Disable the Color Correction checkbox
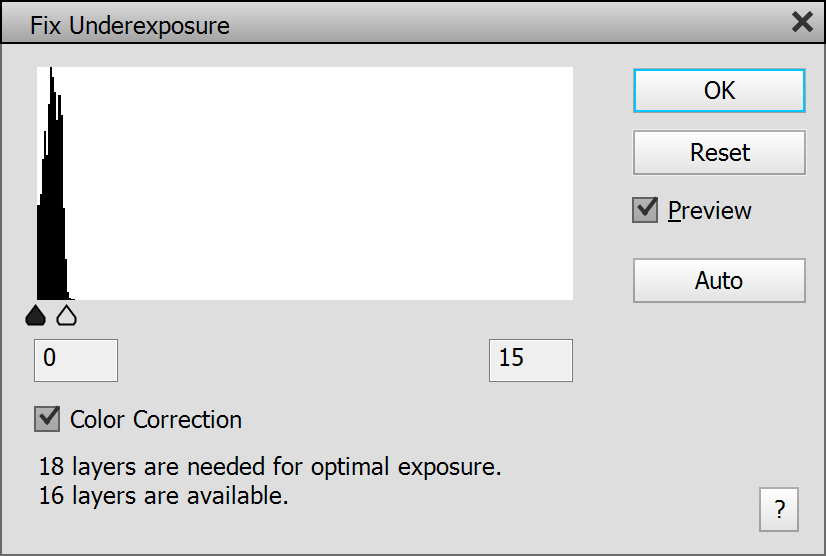This screenshot has height=556, width=826. point(47,419)
